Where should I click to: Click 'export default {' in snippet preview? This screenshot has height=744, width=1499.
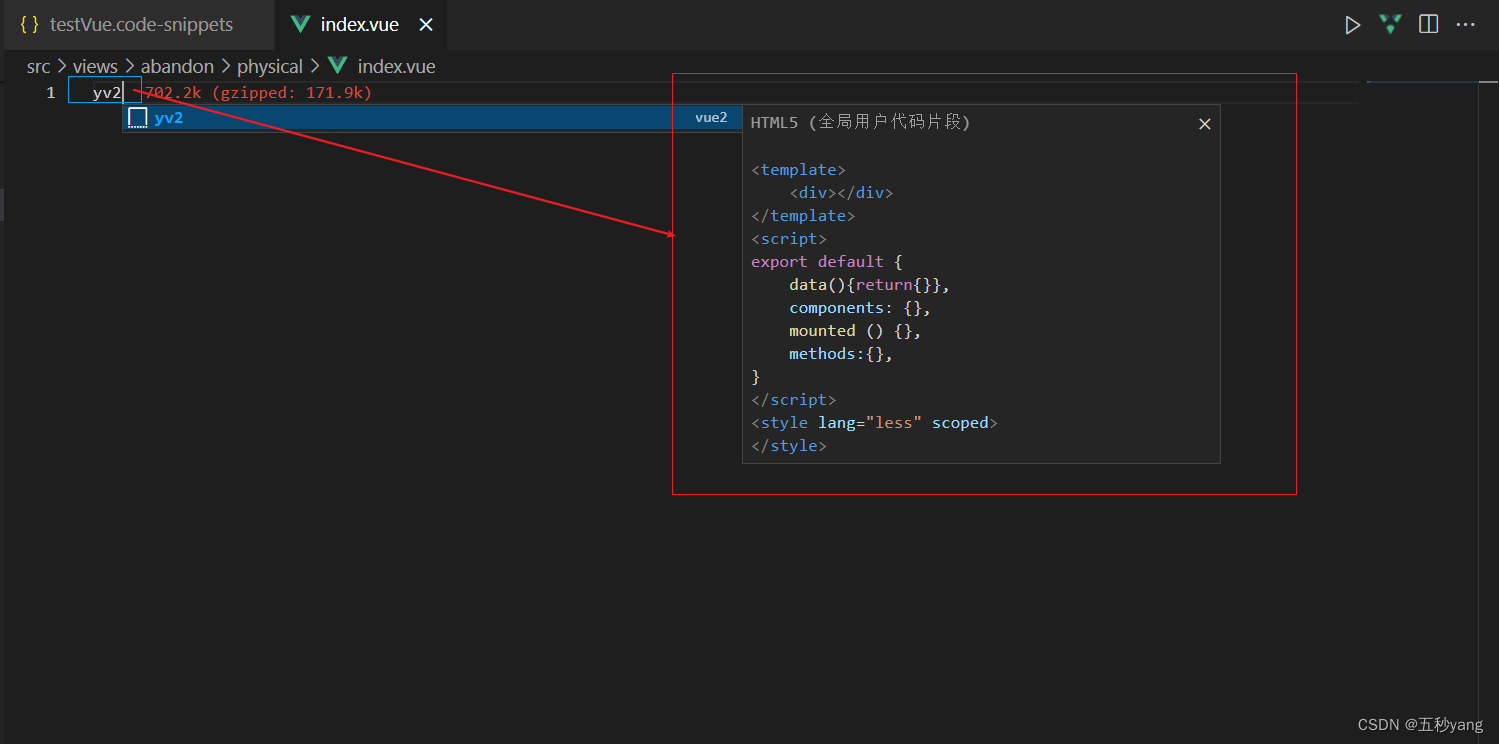(x=827, y=262)
